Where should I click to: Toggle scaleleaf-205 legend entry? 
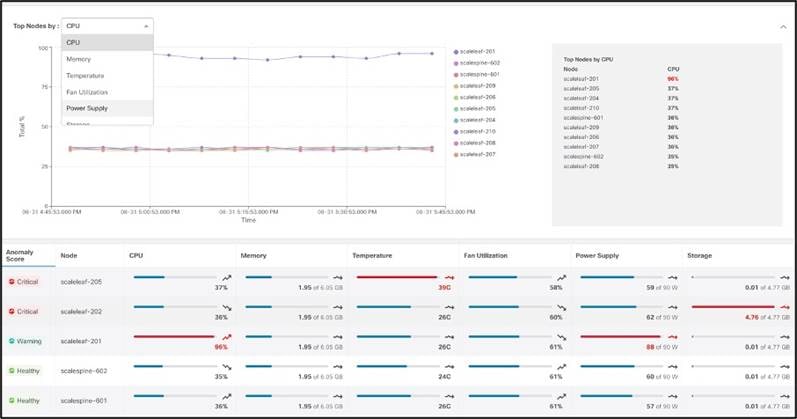point(474,108)
